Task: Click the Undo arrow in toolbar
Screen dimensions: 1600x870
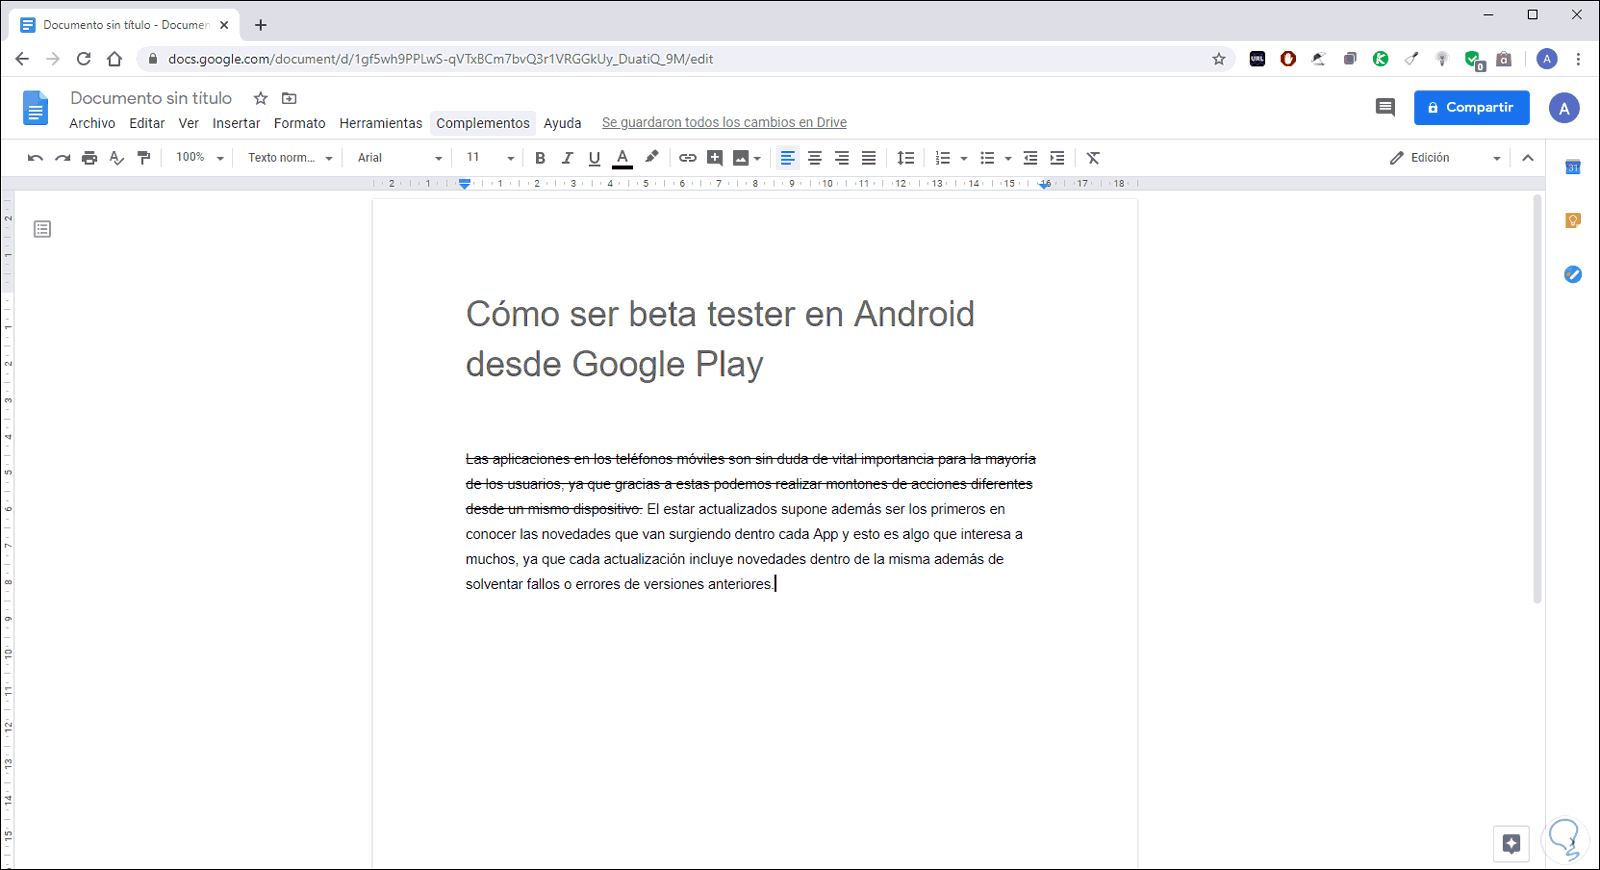Action: click(x=35, y=158)
